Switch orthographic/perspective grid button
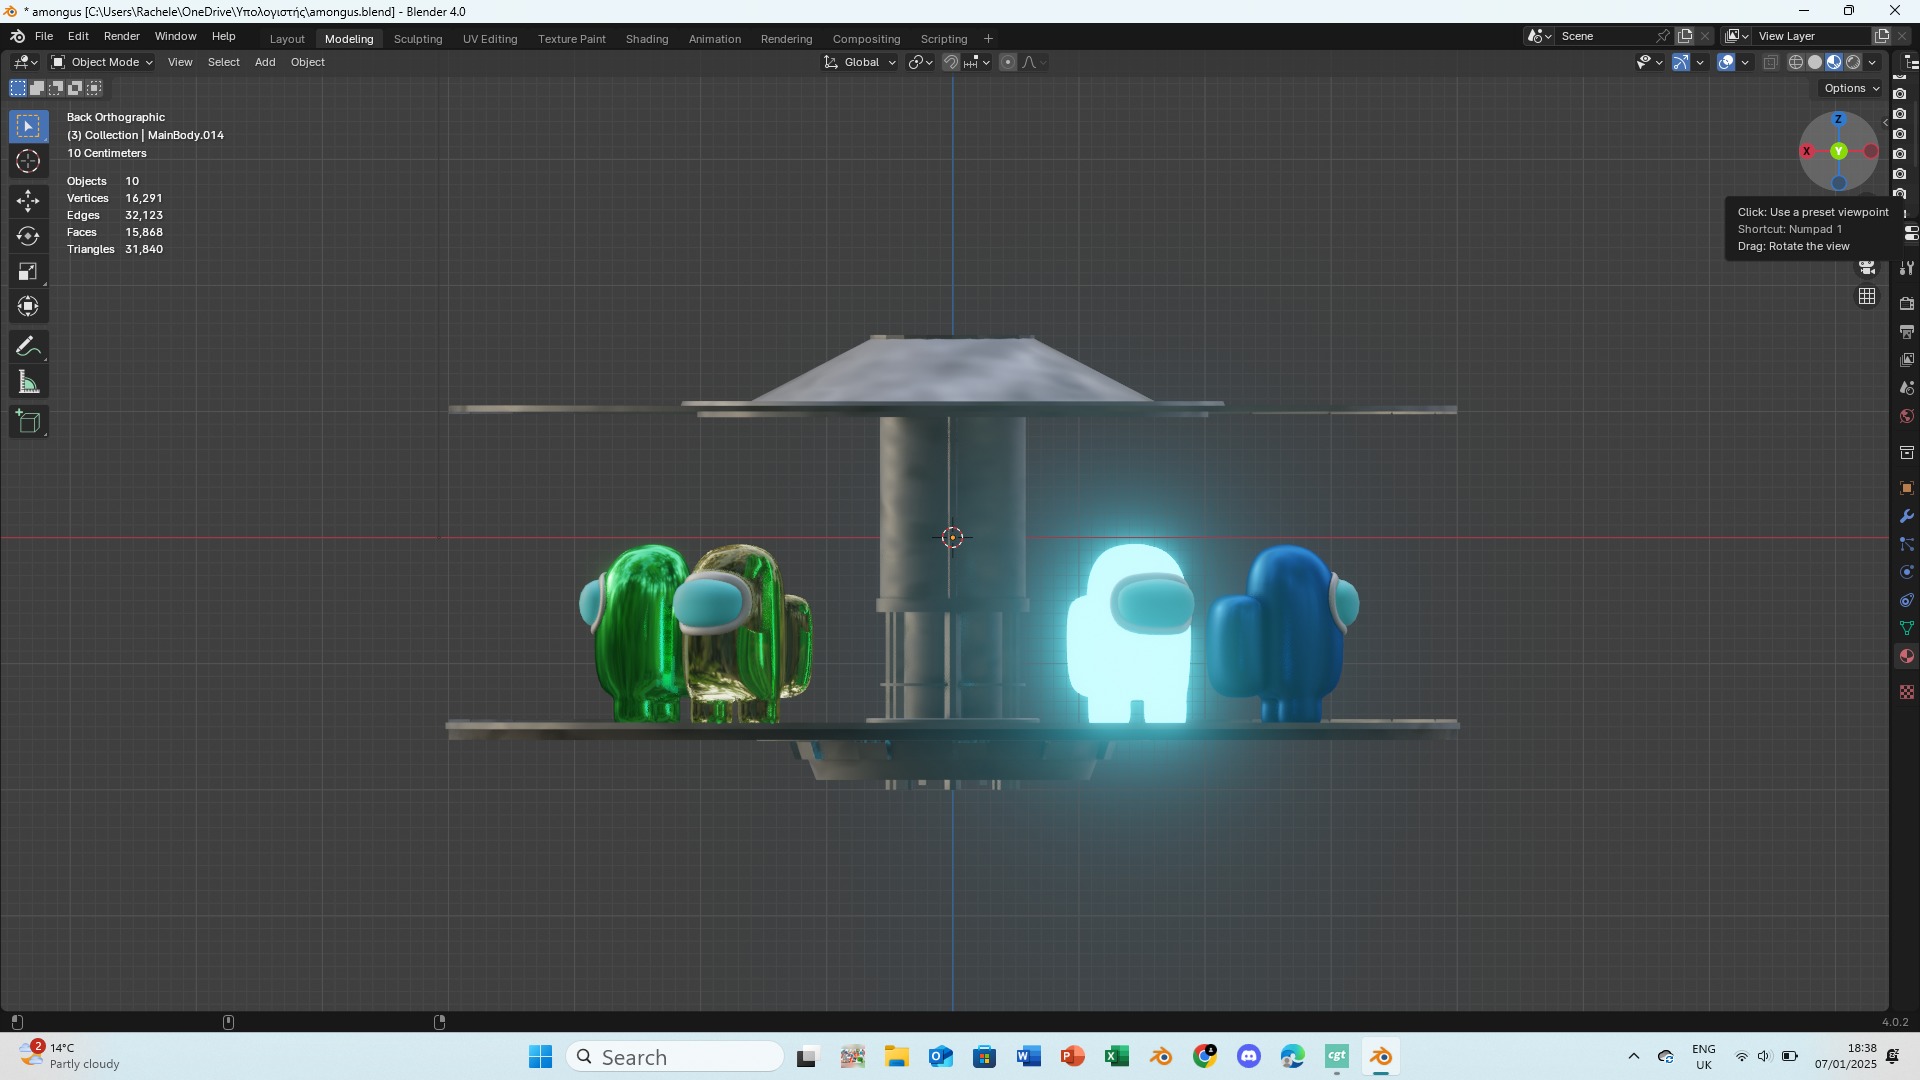The height and width of the screenshot is (1080, 1920). click(x=1867, y=297)
